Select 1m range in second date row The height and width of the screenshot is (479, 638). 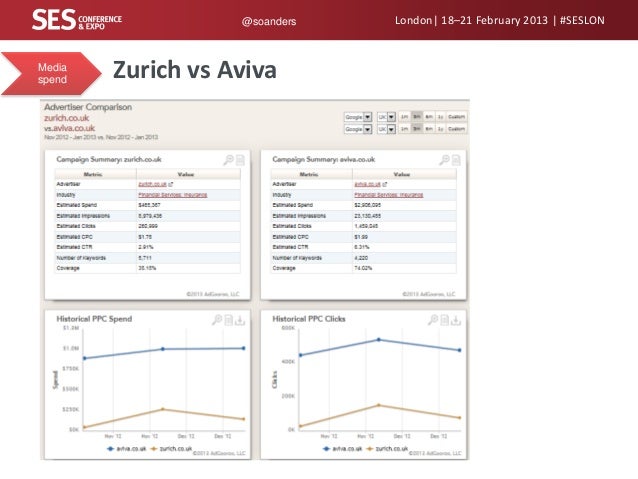[404, 129]
